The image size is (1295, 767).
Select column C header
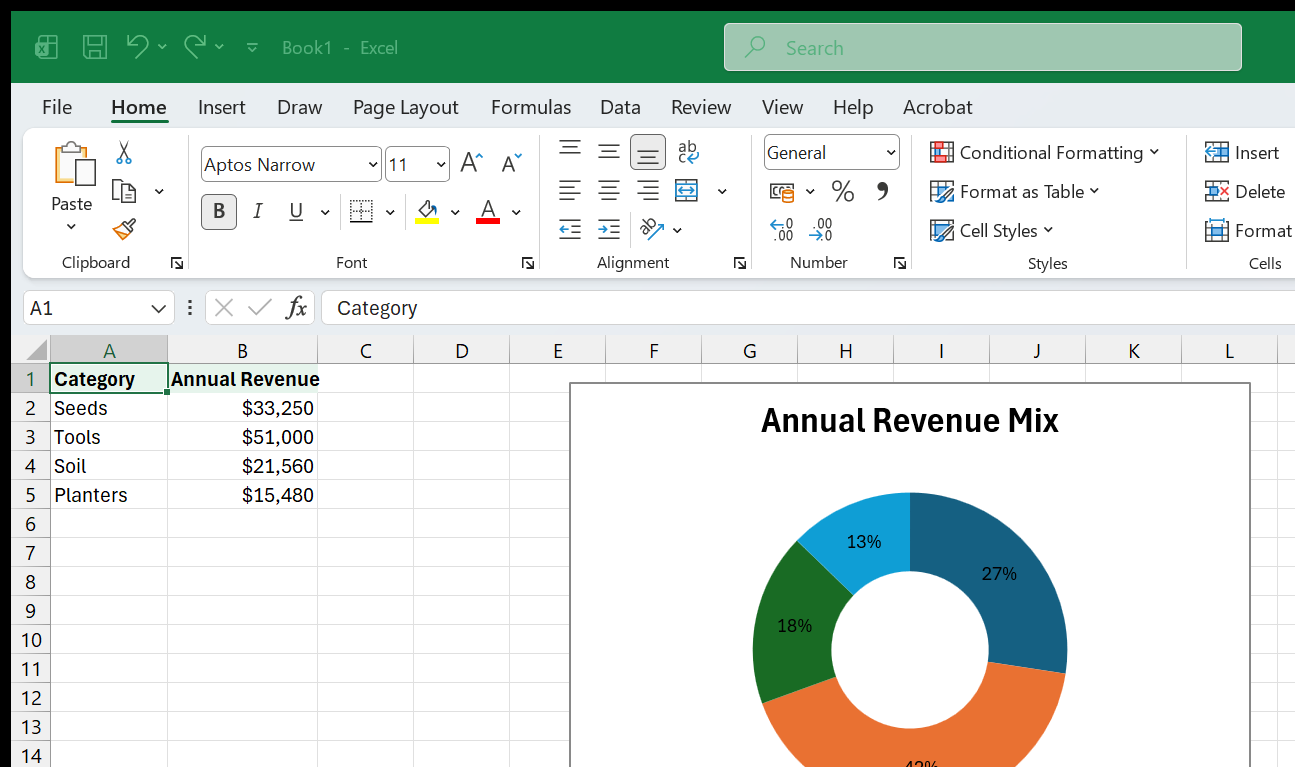pos(366,350)
